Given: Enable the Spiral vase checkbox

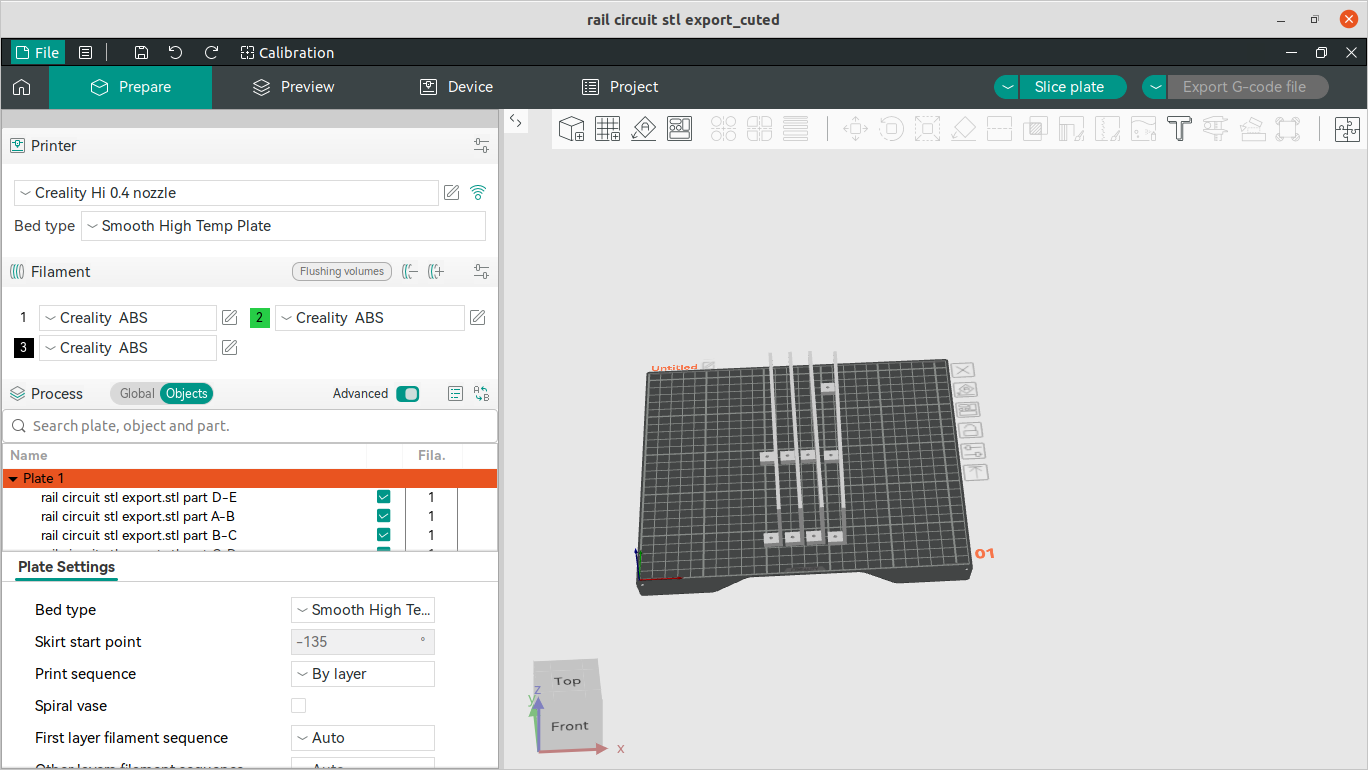Looking at the screenshot, I should (x=298, y=706).
